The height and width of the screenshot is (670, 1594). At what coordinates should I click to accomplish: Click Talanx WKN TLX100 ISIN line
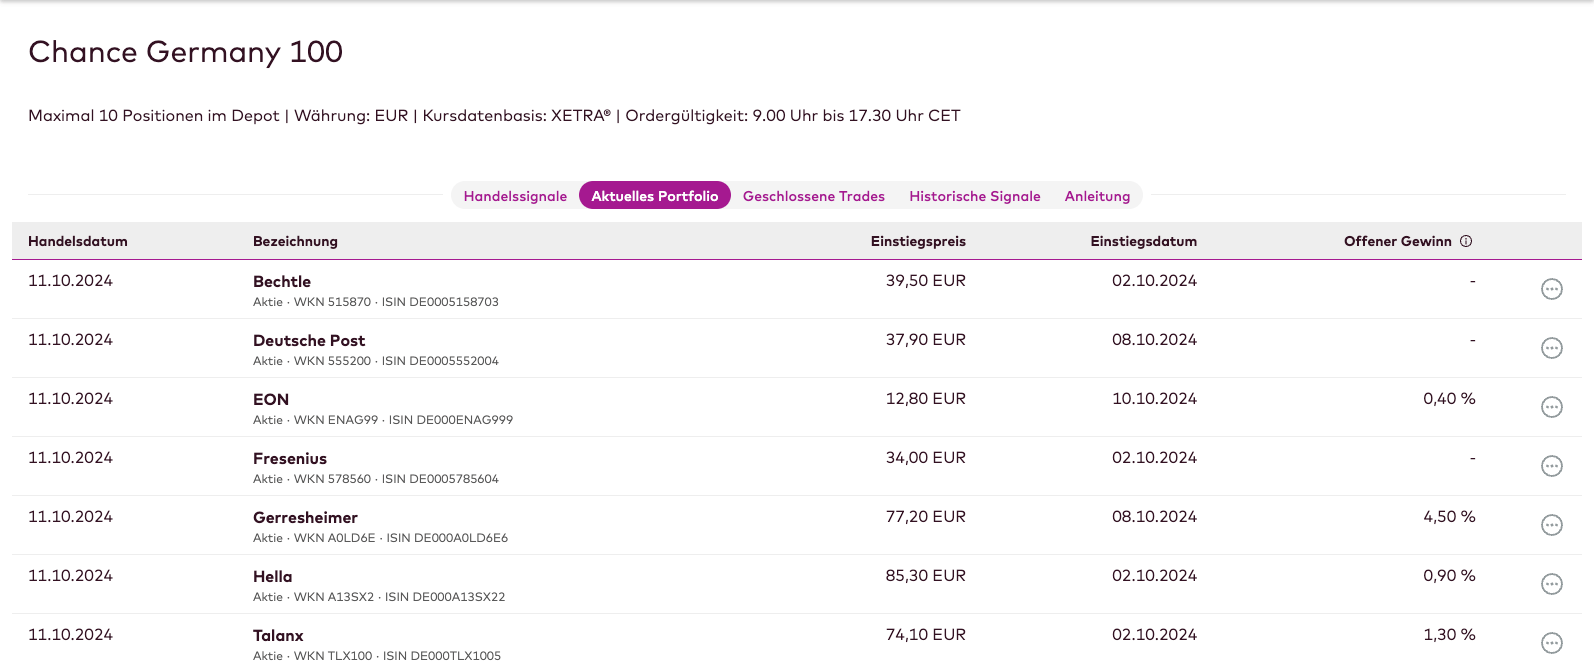pyautogui.click(x=377, y=656)
